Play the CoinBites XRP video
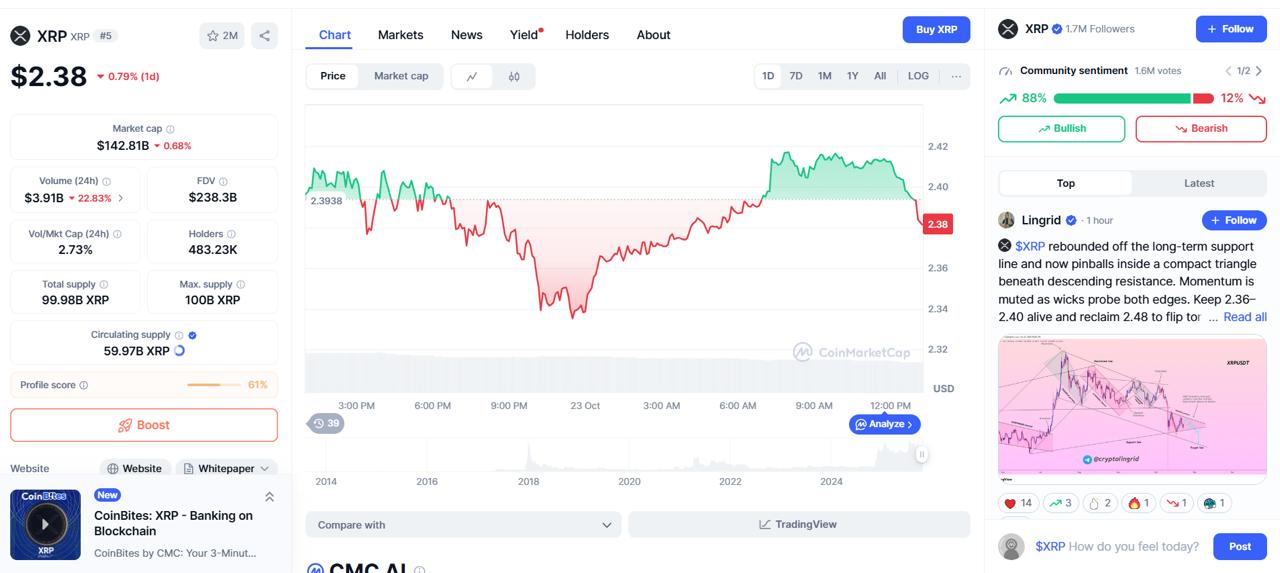1280x573 pixels. pos(45,524)
